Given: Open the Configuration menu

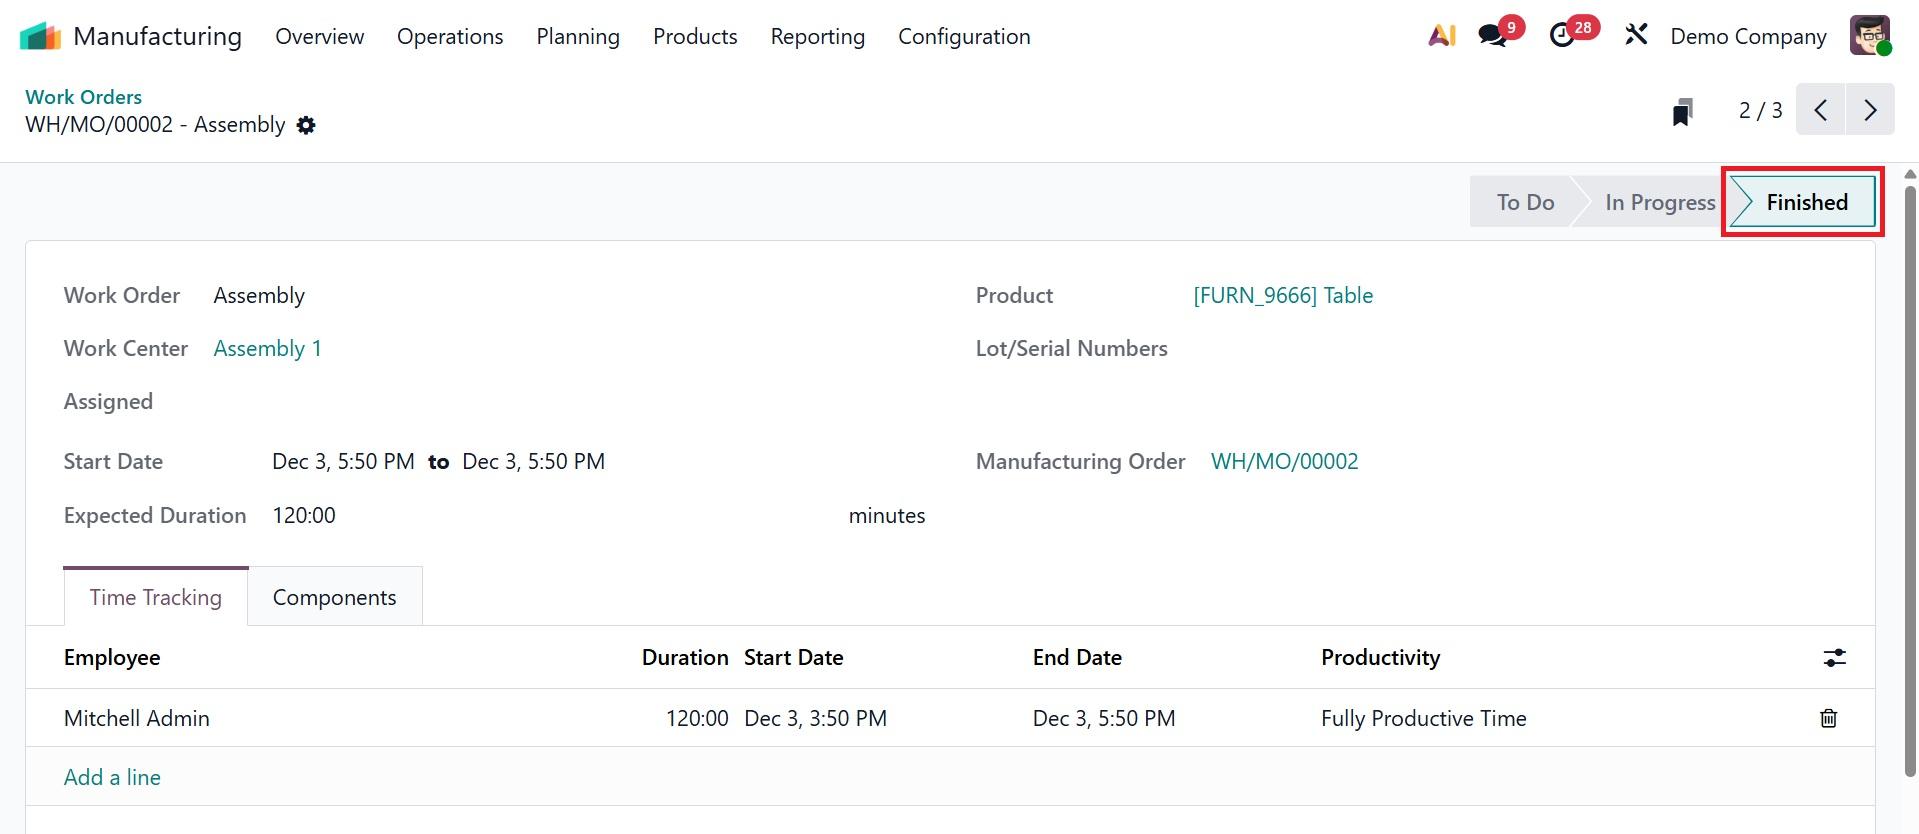Looking at the screenshot, I should click(x=963, y=37).
